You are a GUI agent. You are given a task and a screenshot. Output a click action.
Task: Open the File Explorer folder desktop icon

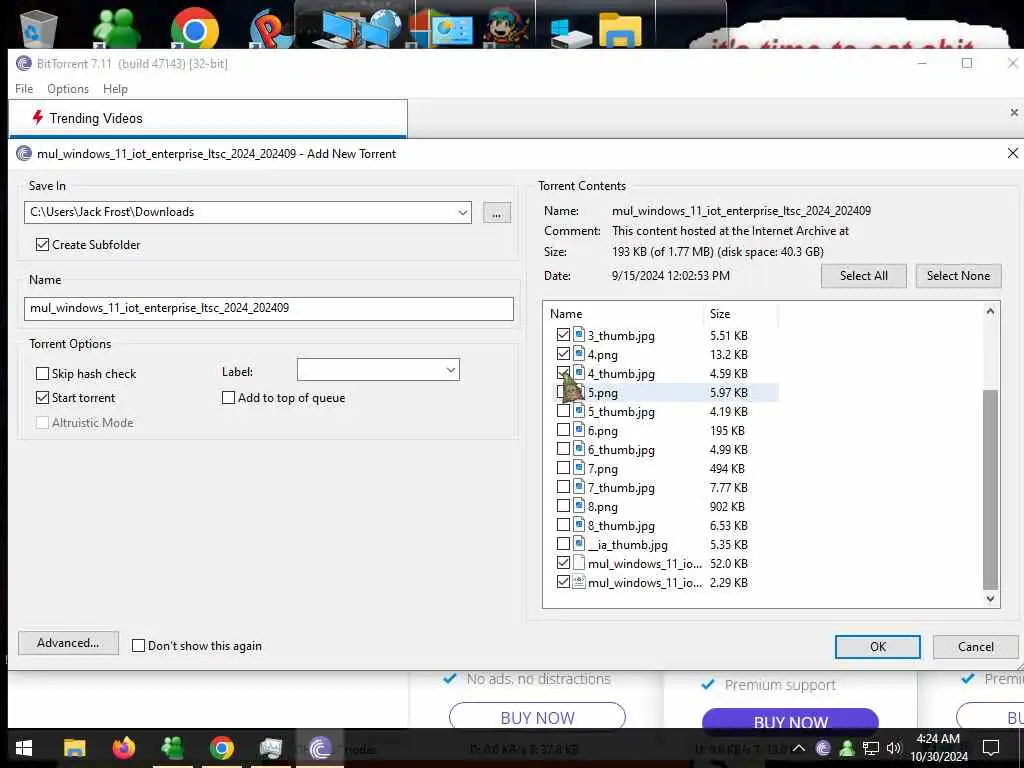tap(620, 29)
